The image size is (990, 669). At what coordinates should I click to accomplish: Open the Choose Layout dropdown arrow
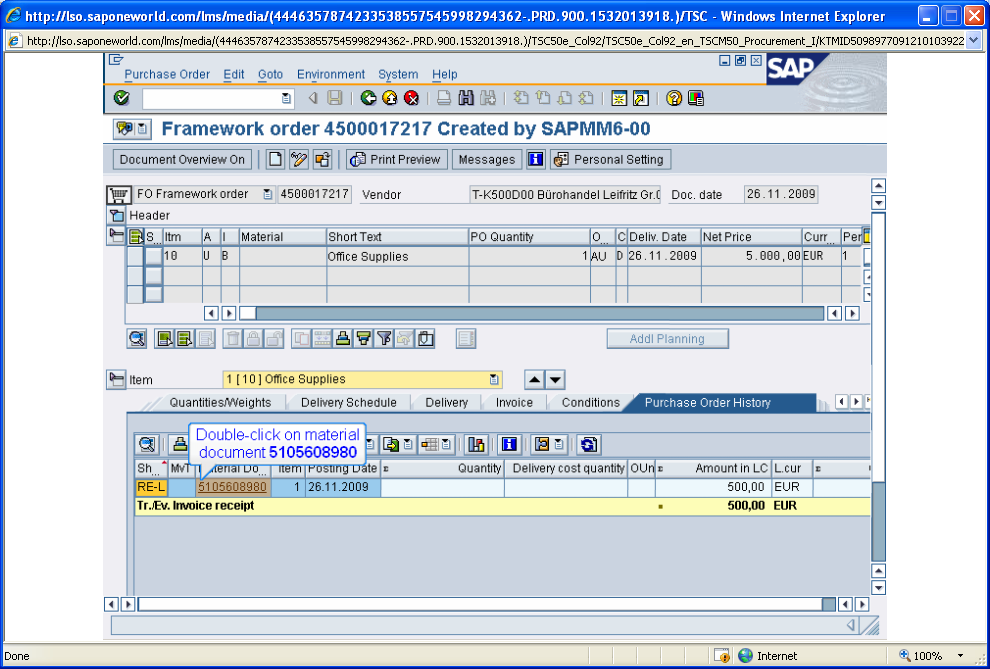(447, 444)
